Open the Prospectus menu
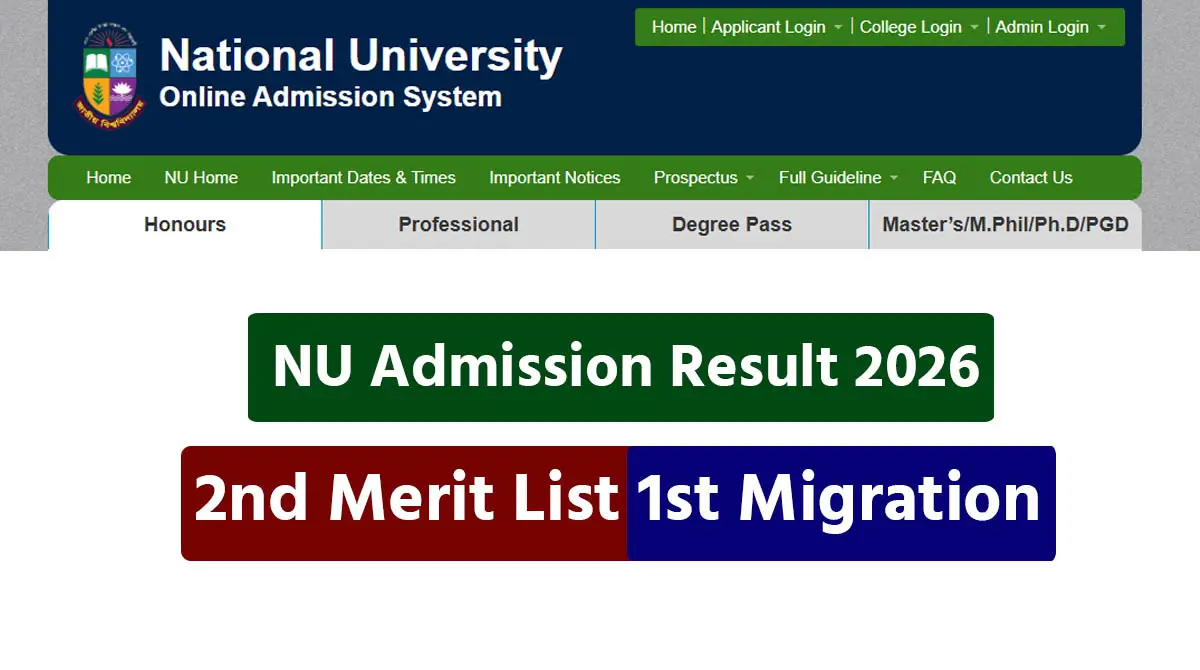The height and width of the screenshot is (670, 1200). tap(696, 177)
